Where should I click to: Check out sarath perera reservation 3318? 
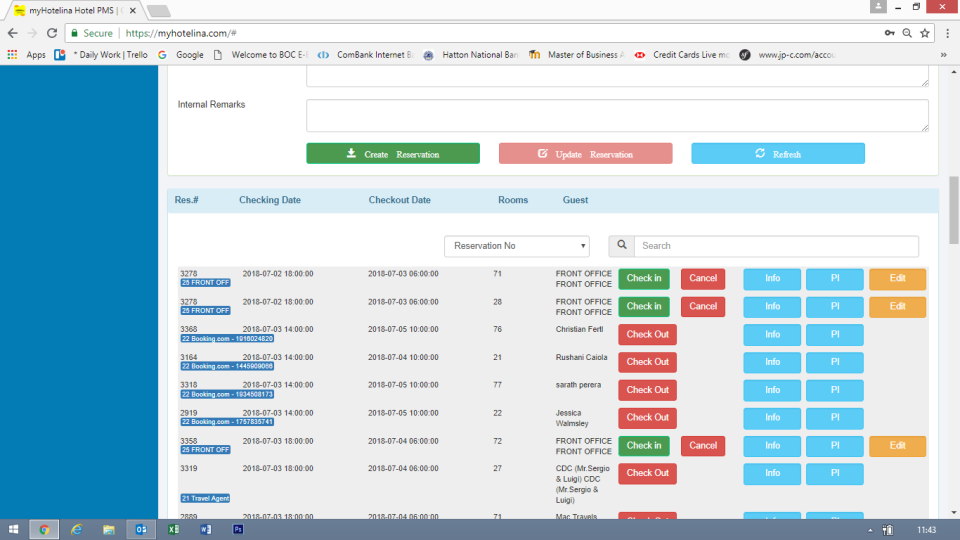(x=647, y=390)
